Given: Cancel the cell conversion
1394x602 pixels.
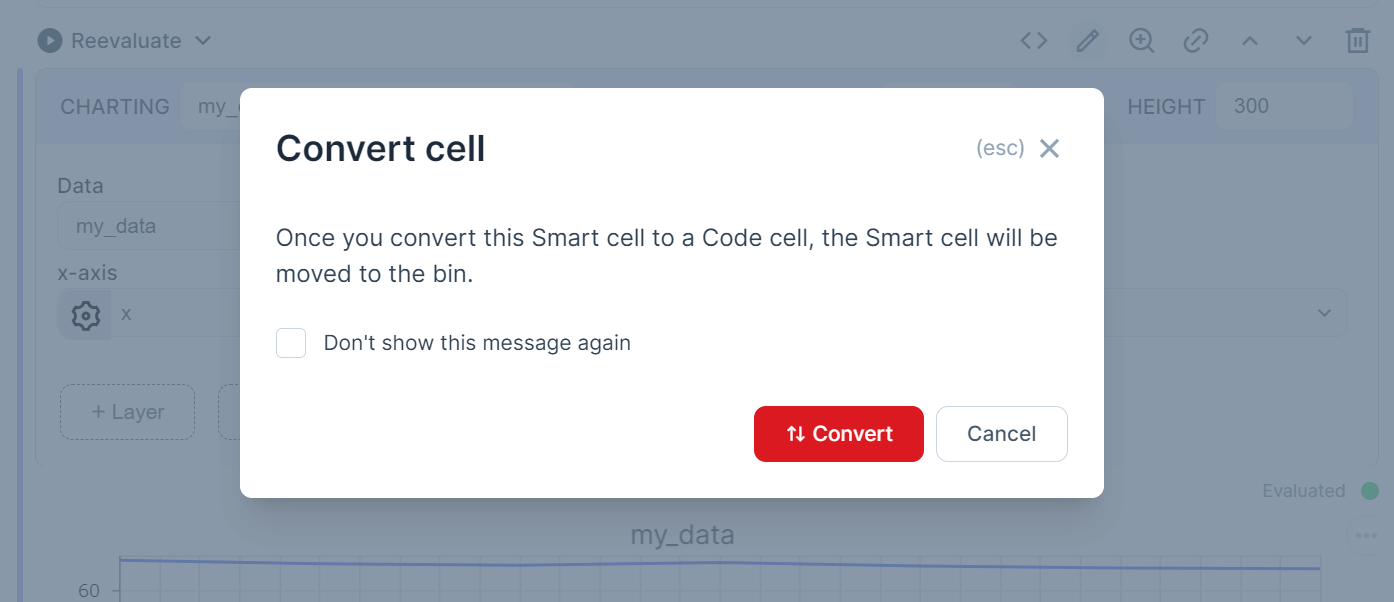Looking at the screenshot, I should (x=1001, y=434).
